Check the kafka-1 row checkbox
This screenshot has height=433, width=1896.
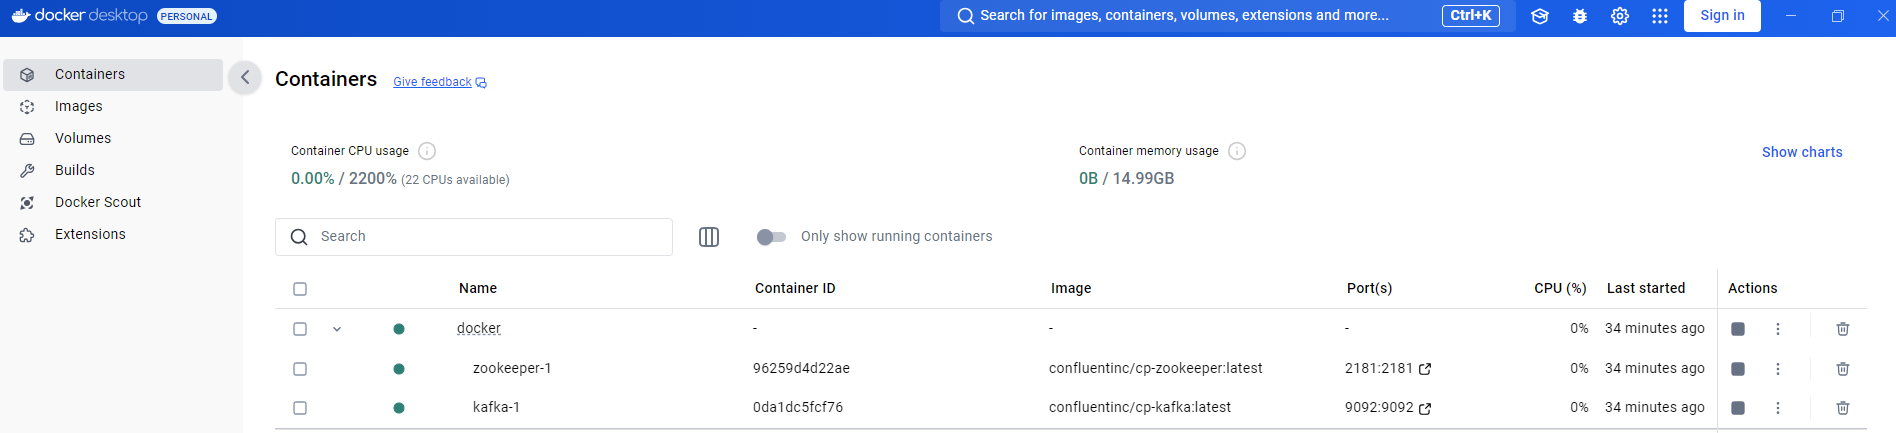[300, 408]
